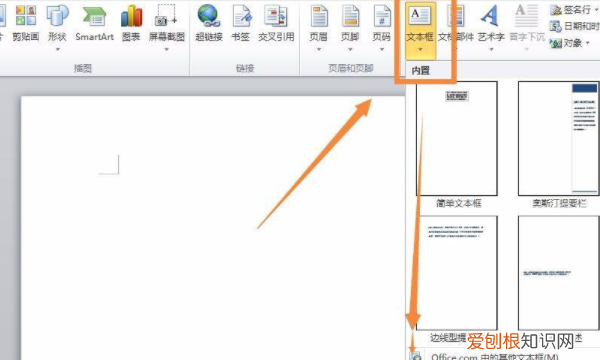Viewport: 600px width, 360px height.
Task: Insert a SmartArt graphic
Action: tap(94, 23)
